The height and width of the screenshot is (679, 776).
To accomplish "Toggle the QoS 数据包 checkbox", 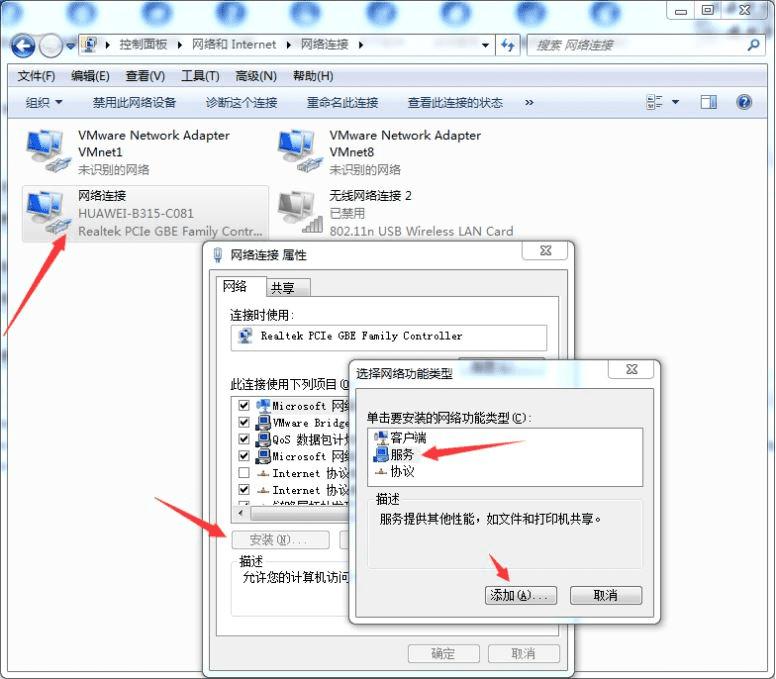I will coord(244,439).
